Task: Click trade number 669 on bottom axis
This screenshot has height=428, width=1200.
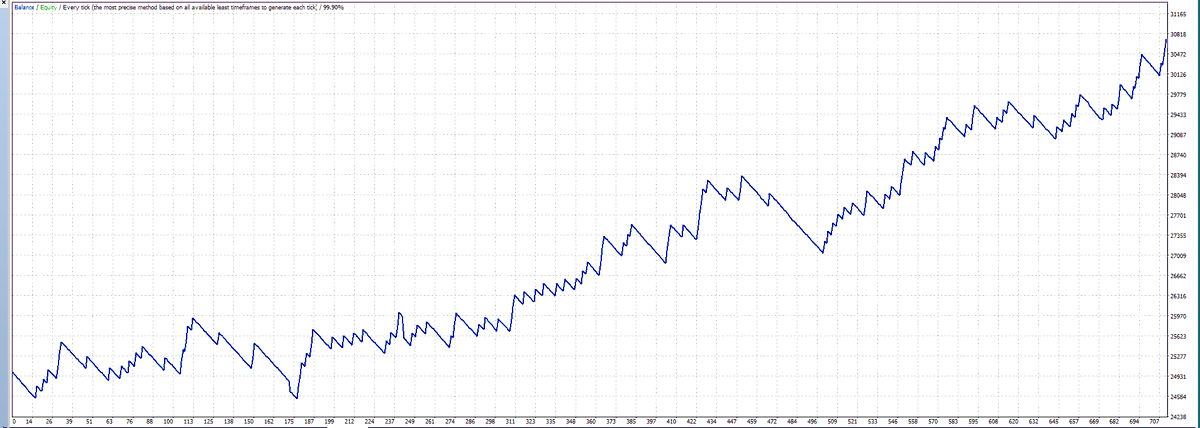Action: click(x=1095, y=422)
